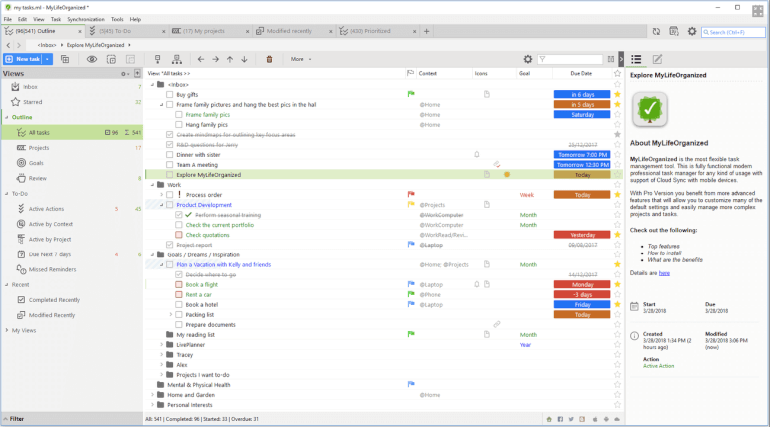Click the Friday due label on Book a hotel
Screen dimensions: 770x427
pos(582,305)
